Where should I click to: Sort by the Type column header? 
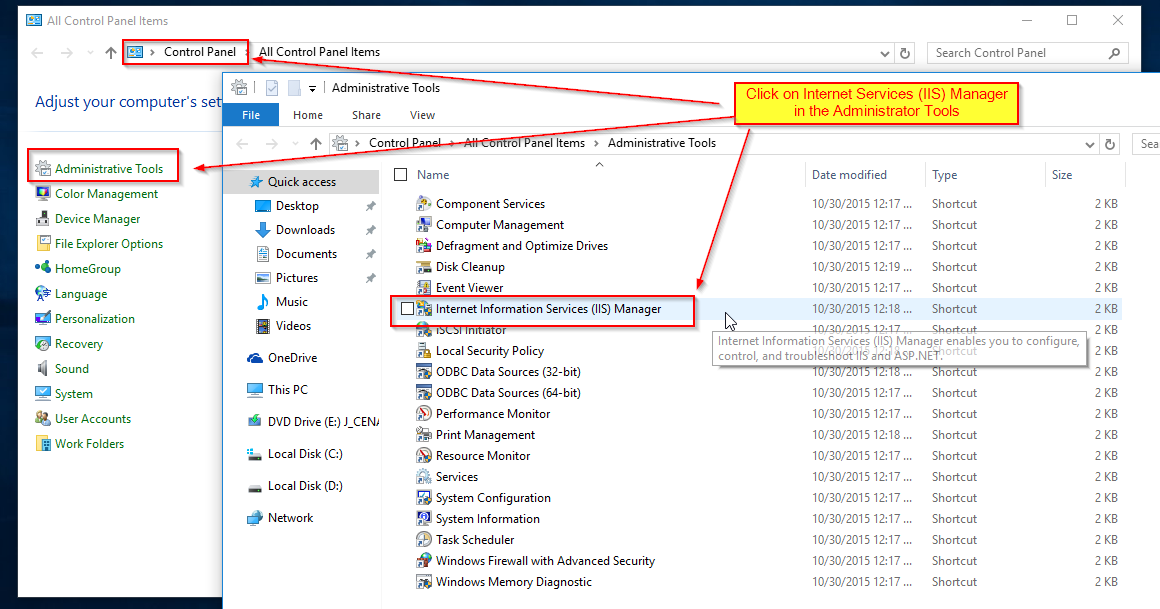pyautogui.click(x=945, y=175)
